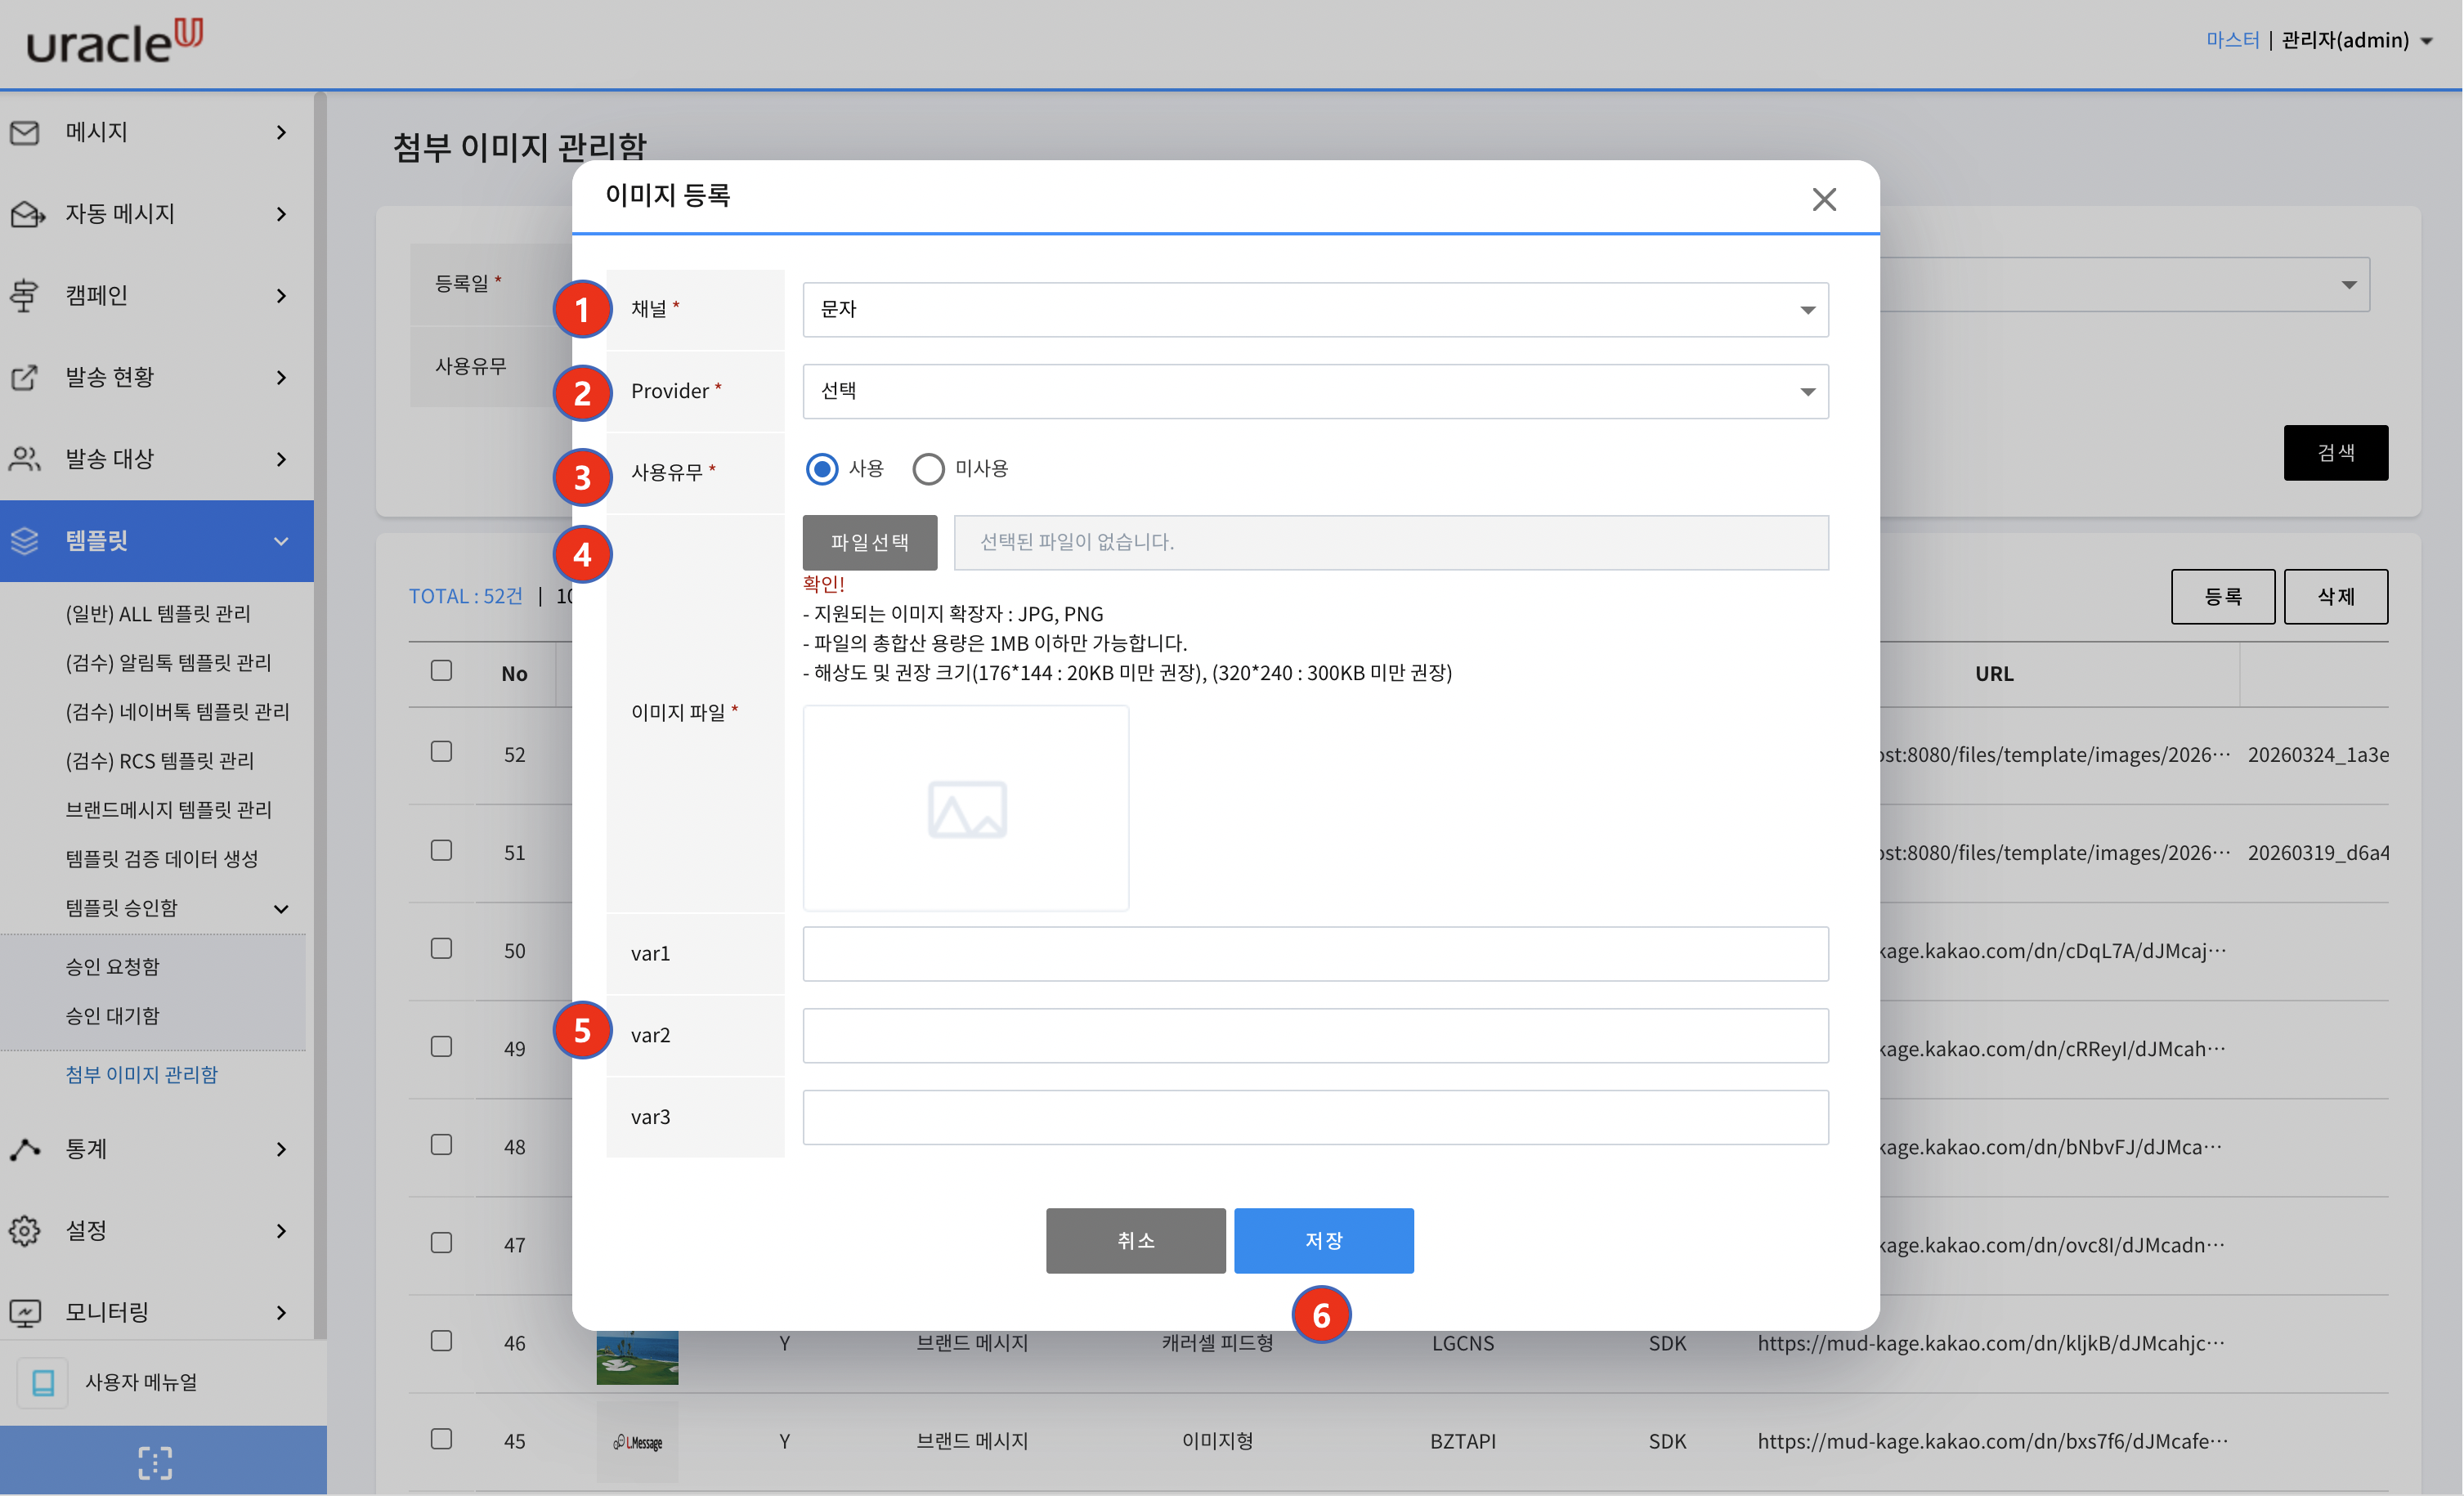
Task: Select the 사용 radio button
Action: (x=822, y=469)
